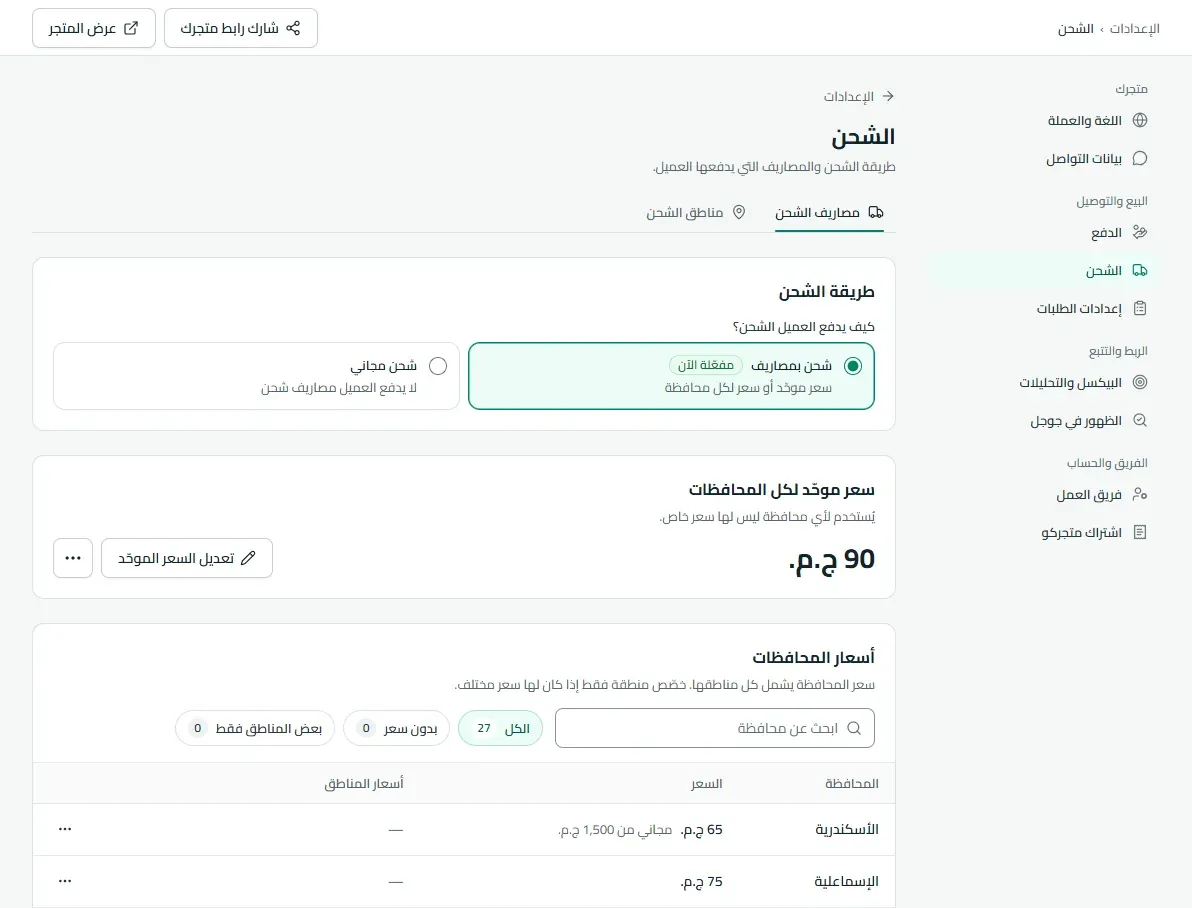Click the external link icon in عرض المتجر
Image resolution: width=1192 pixels, height=908 pixels.
(x=131, y=28)
